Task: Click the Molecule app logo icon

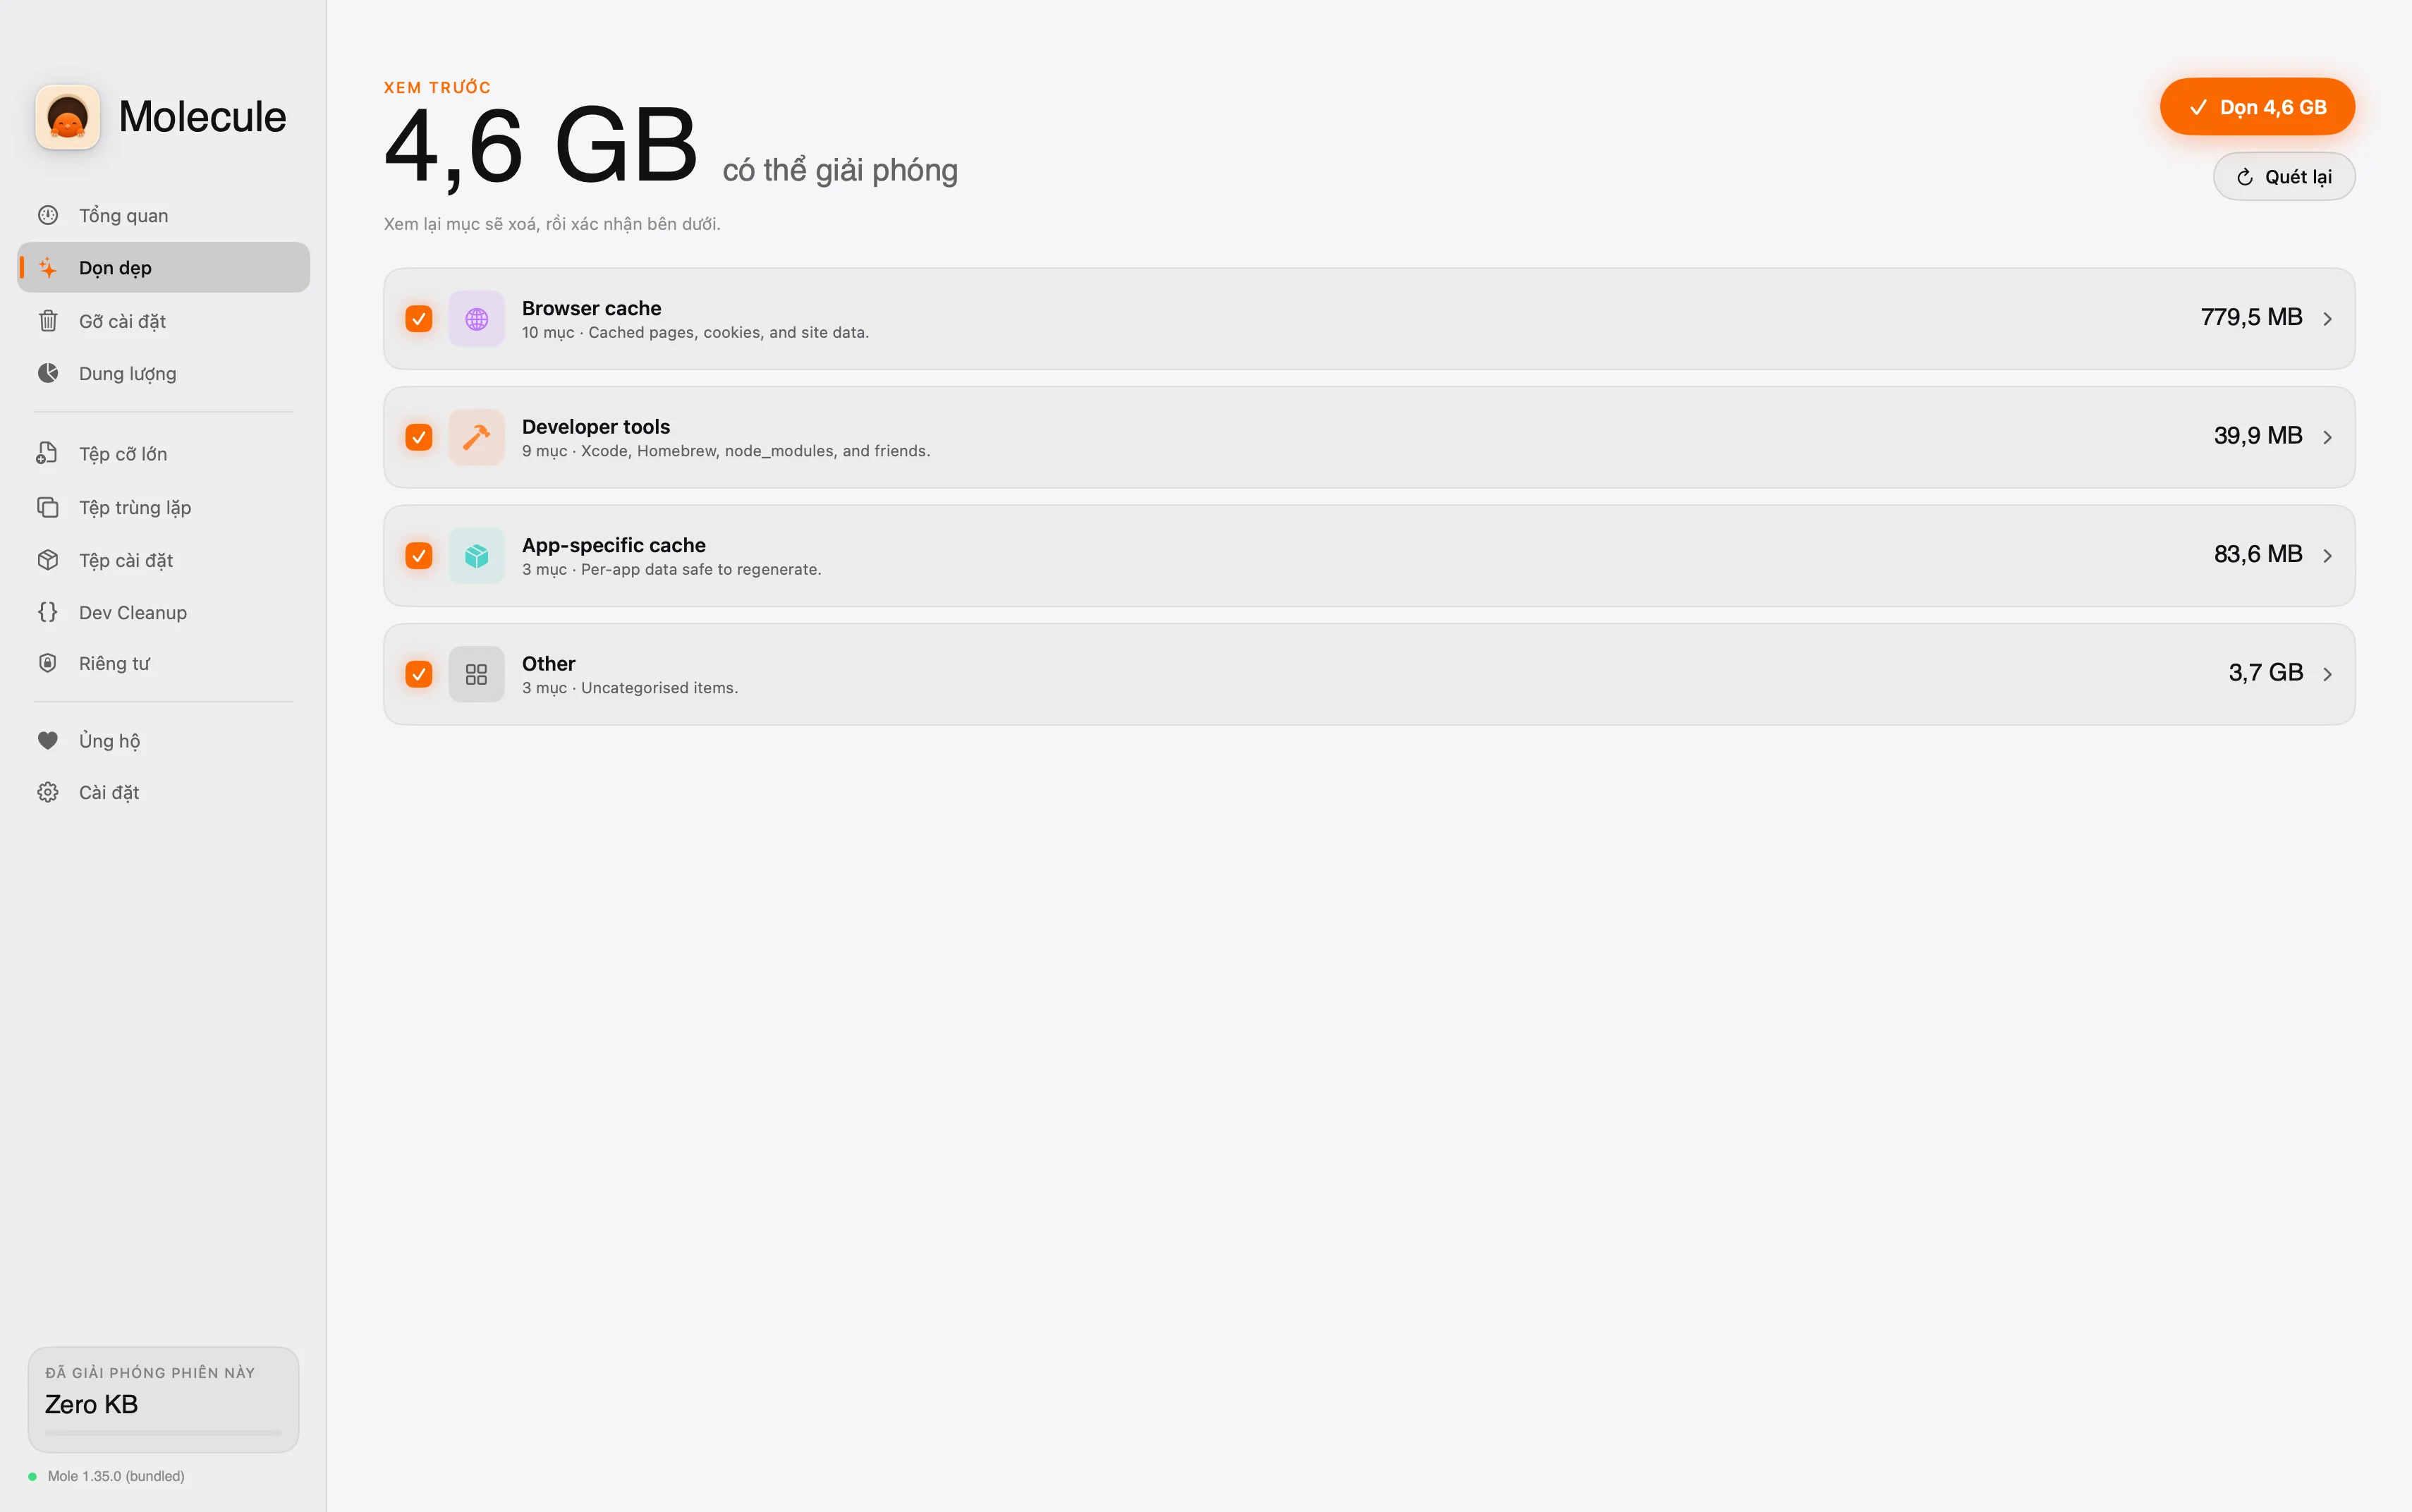Action: click(x=67, y=117)
